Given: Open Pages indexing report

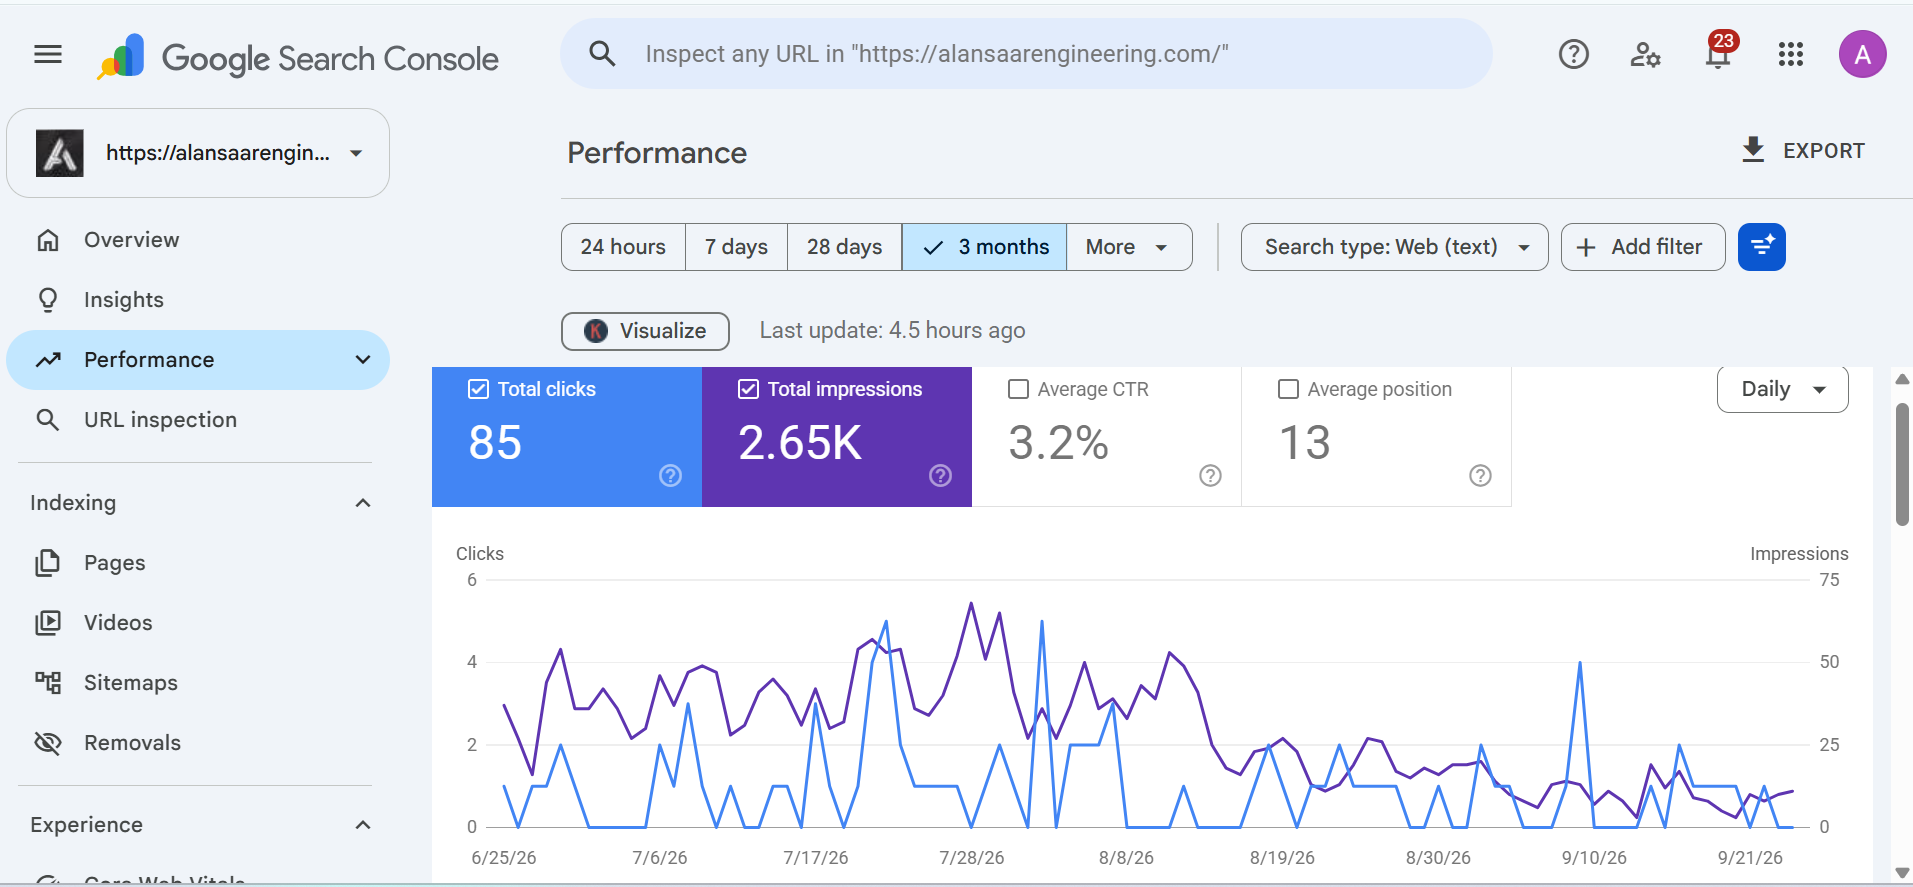Looking at the screenshot, I should click(x=198, y=563).
